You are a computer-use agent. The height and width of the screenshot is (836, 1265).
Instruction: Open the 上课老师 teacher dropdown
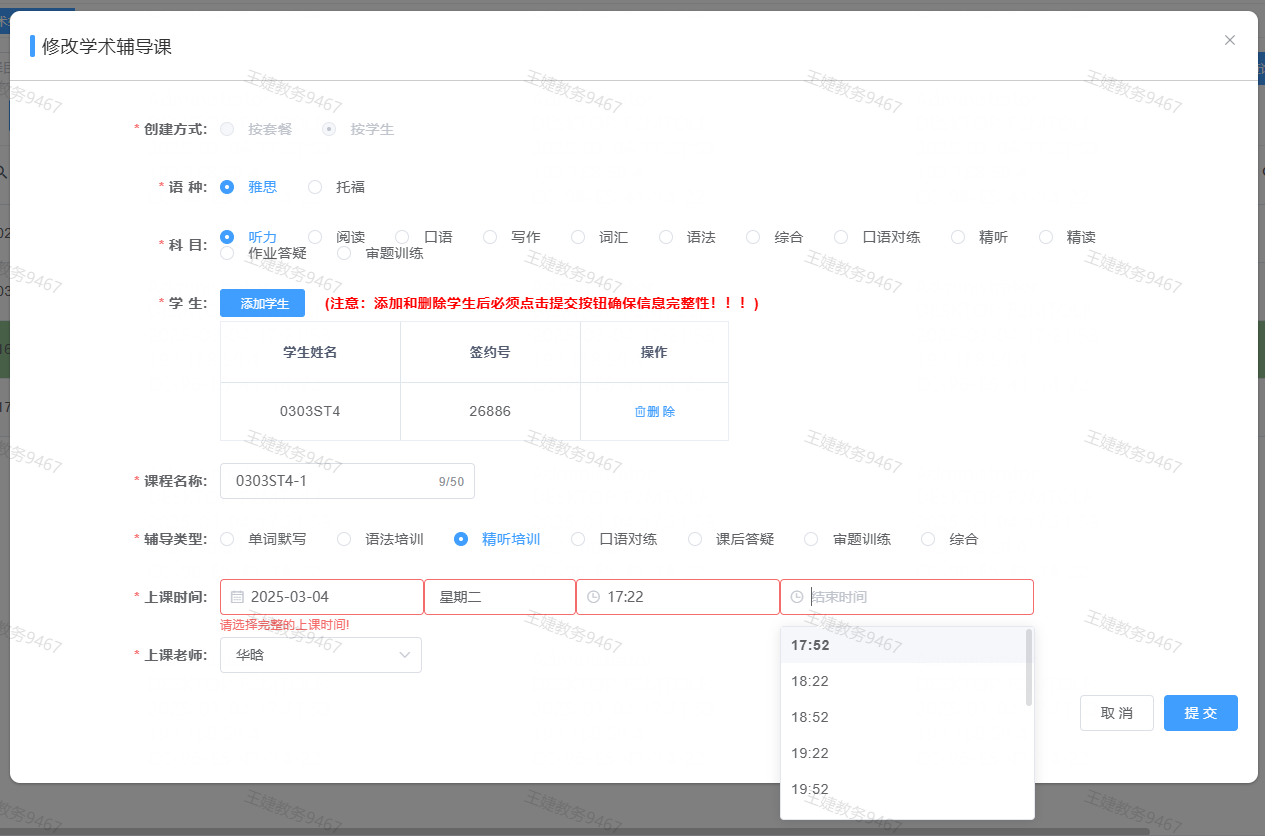(320, 655)
